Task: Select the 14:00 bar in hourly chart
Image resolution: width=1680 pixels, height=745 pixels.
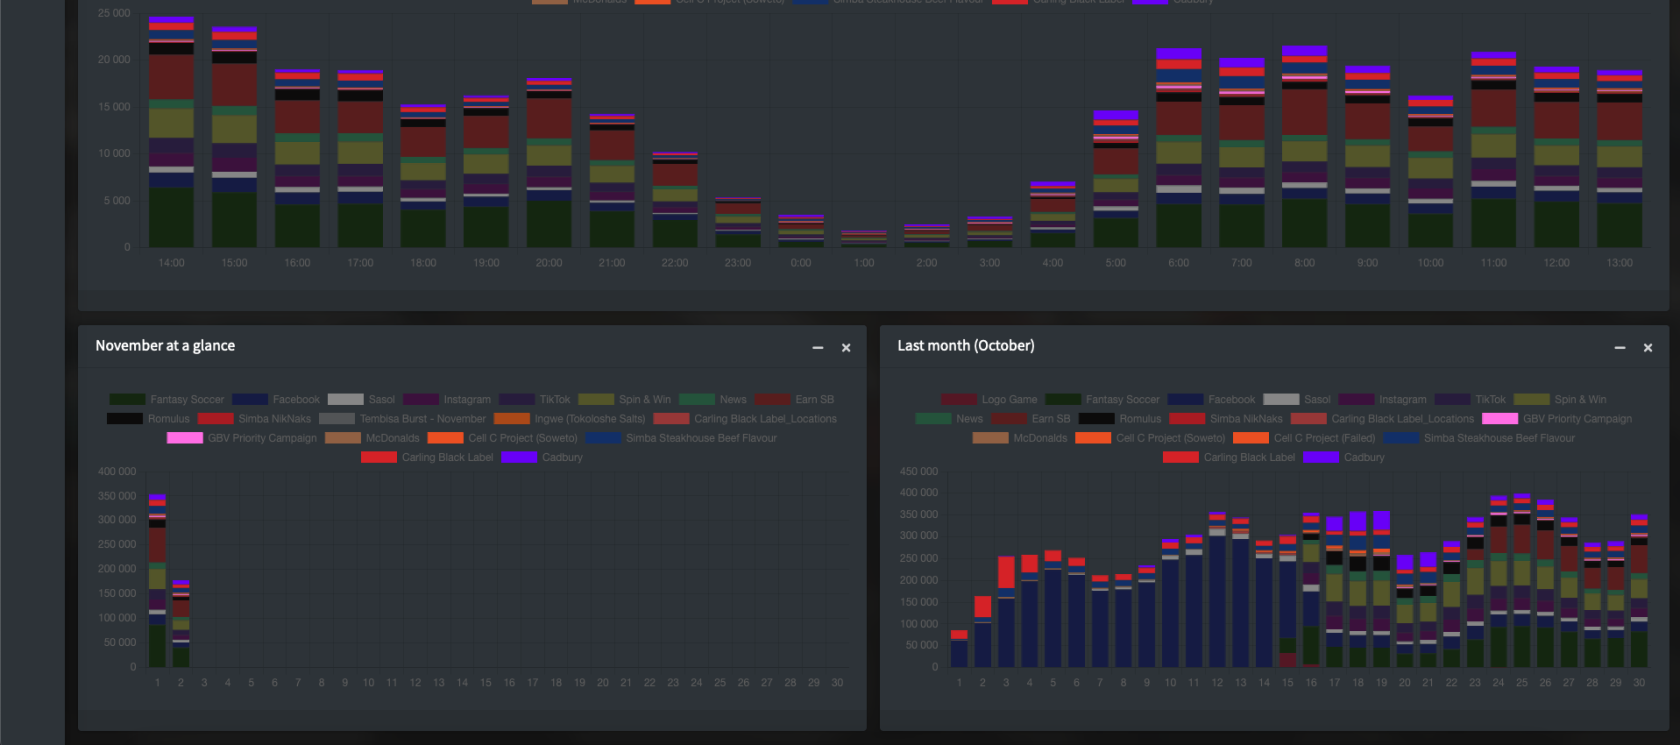Action: 171,132
